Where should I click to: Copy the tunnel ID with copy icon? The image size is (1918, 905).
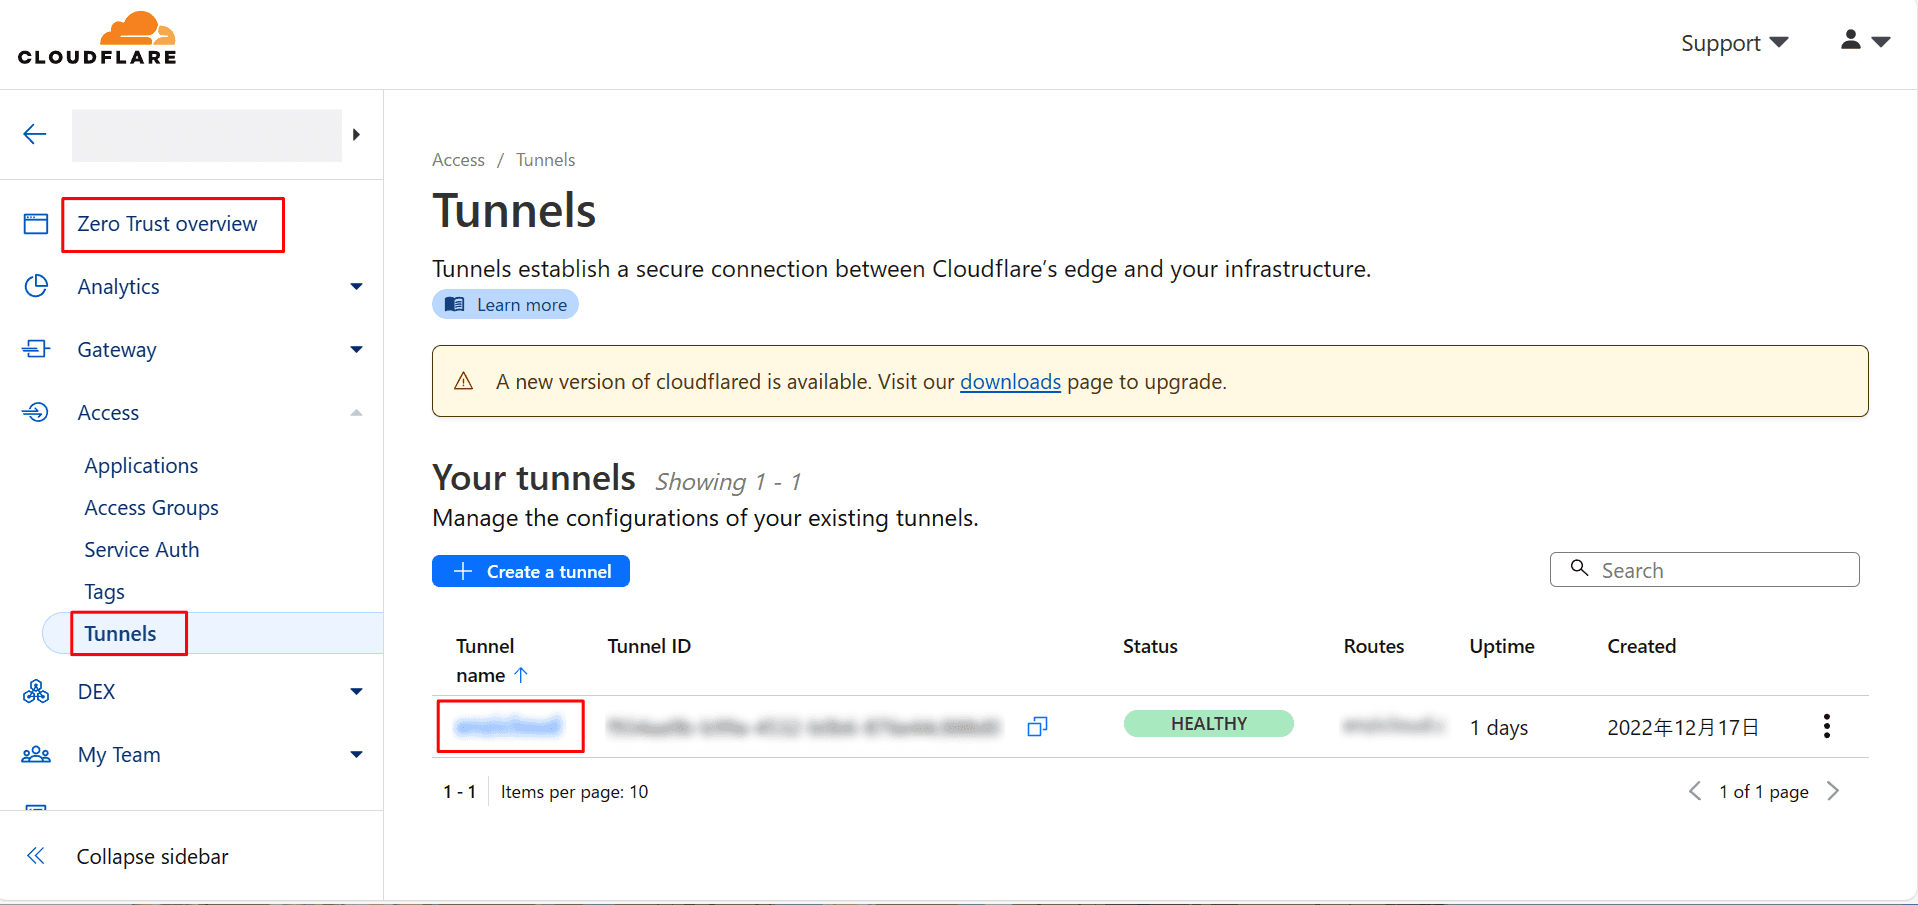[x=1037, y=727]
